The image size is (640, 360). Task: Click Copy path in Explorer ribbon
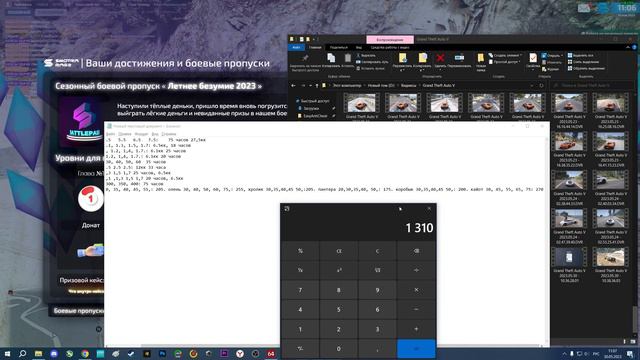[373, 62]
